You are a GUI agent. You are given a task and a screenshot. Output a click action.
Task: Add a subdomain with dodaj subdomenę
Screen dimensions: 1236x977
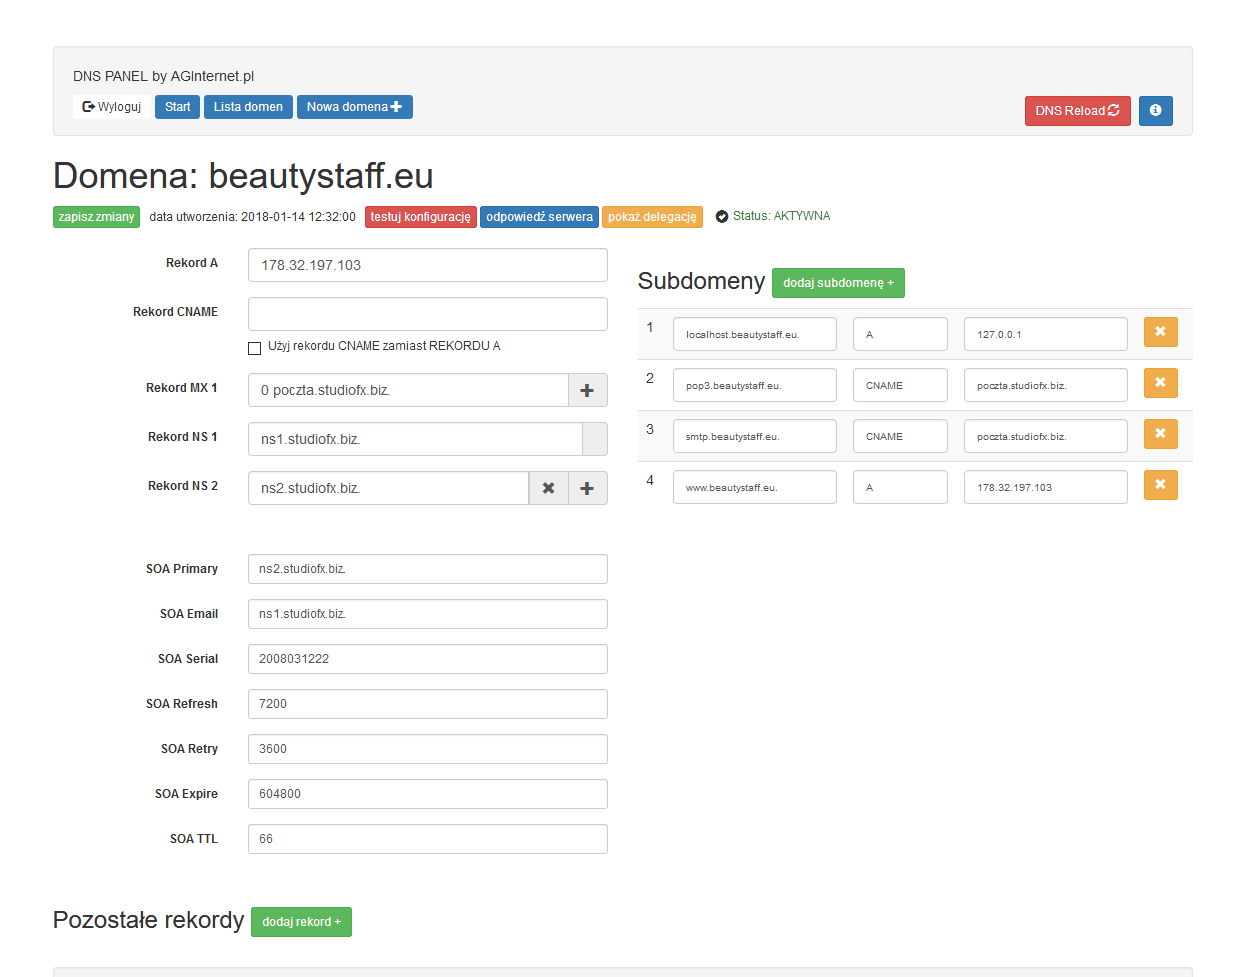838,283
